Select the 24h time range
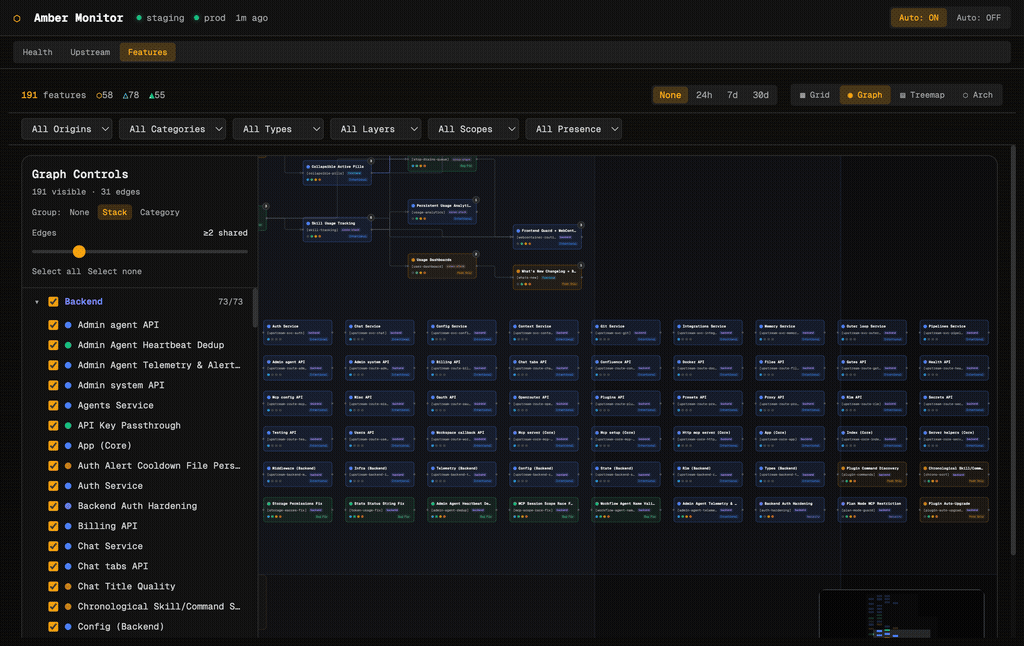The height and width of the screenshot is (646, 1024). (x=704, y=95)
